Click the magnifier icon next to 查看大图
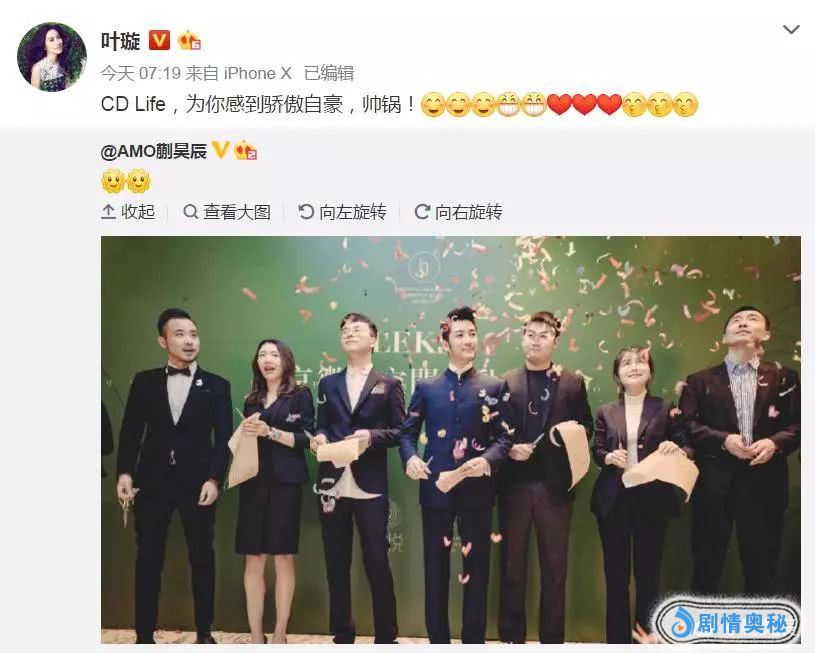This screenshot has height=653, width=815. 191,212
